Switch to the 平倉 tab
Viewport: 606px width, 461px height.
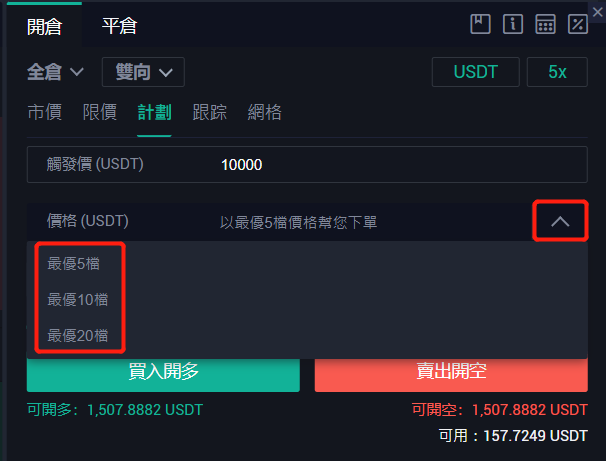click(x=119, y=26)
